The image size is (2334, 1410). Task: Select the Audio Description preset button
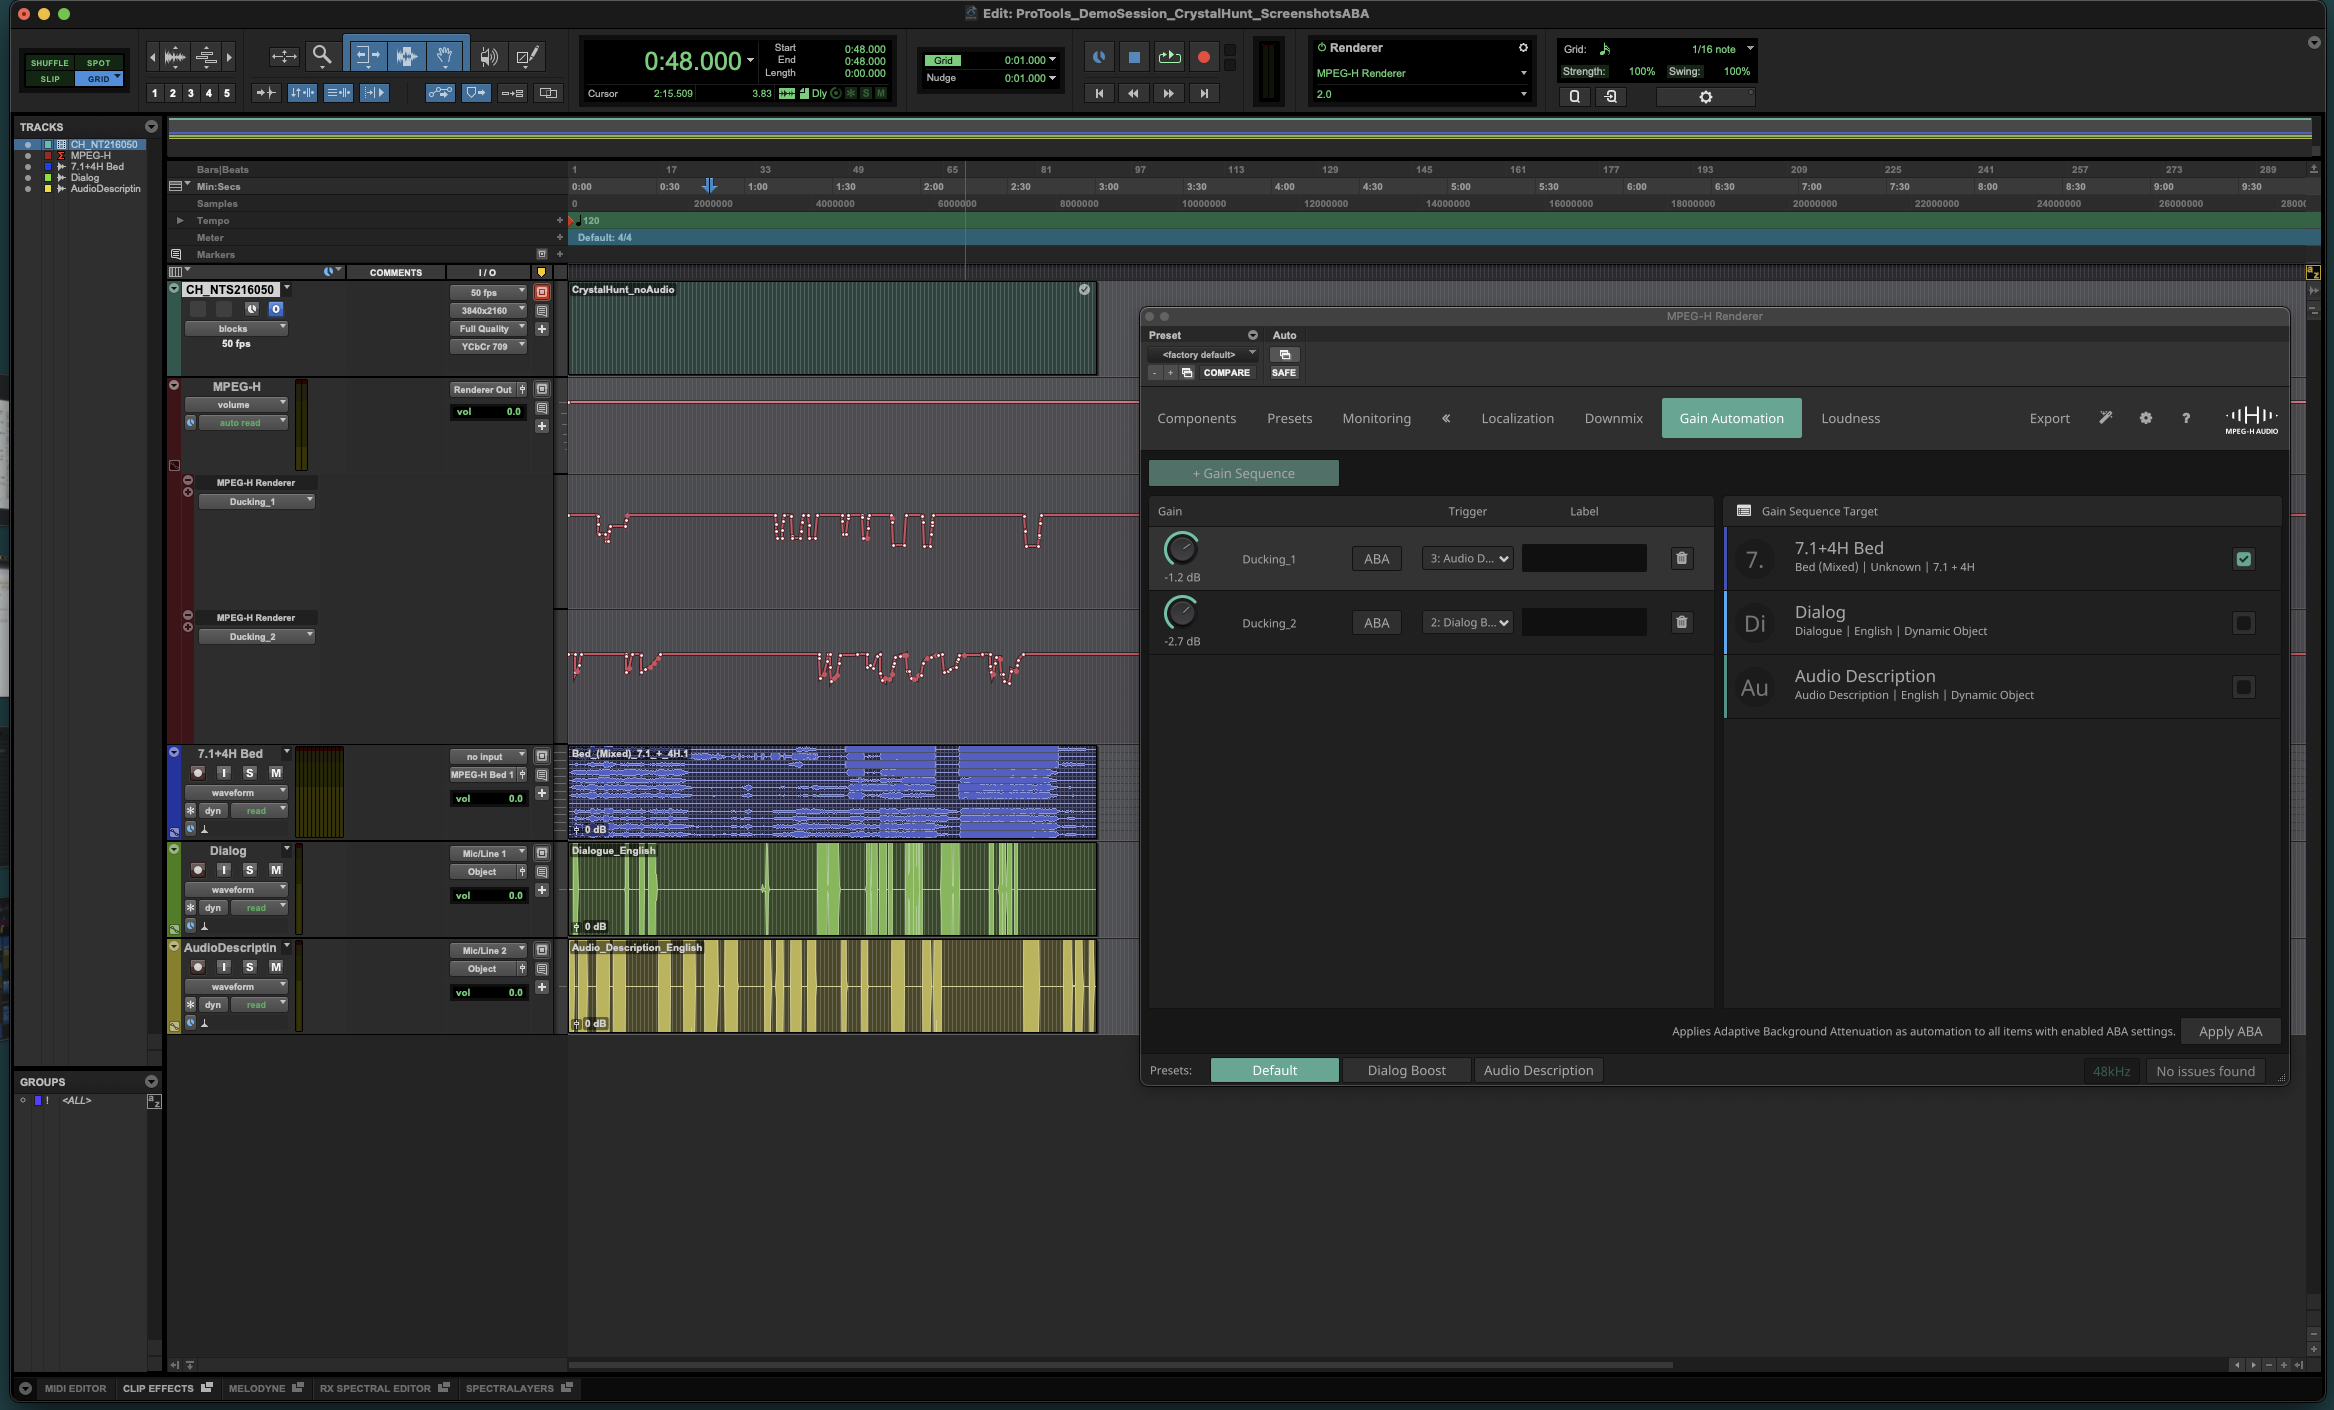(x=1538, y=1071)
